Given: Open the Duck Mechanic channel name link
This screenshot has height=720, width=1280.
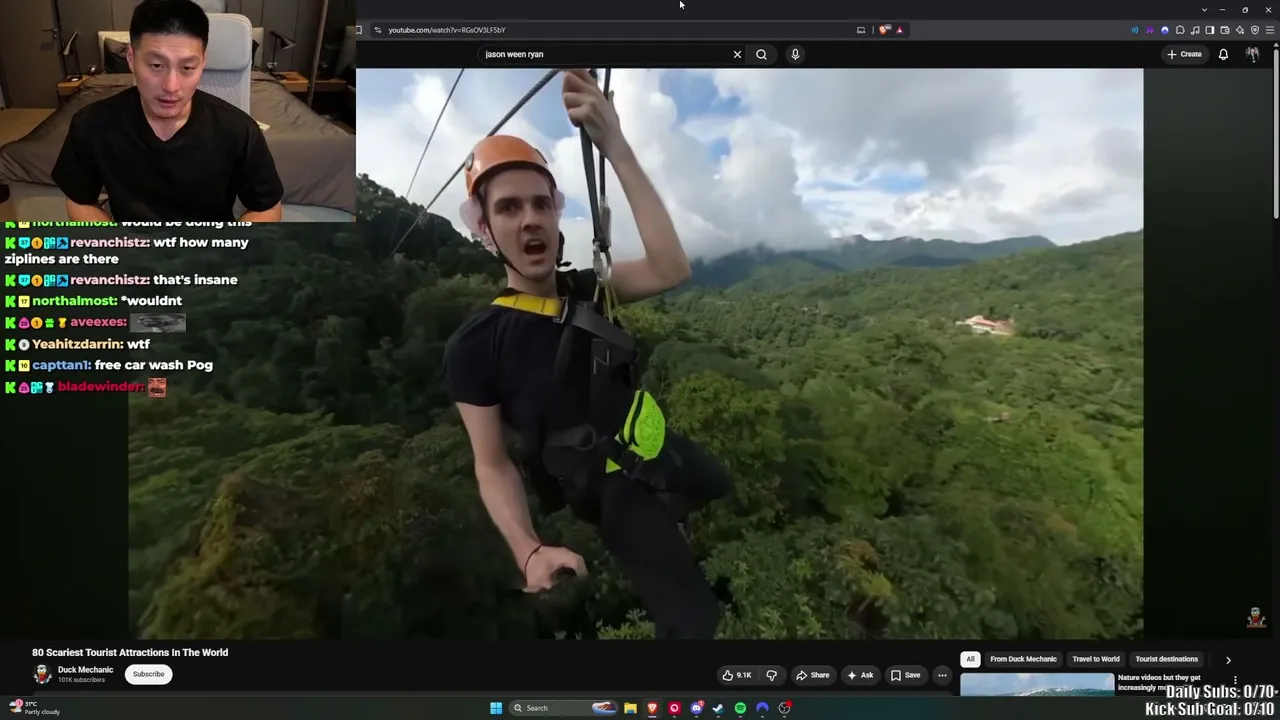Looking at the screenshot, I should (x=85, y=670).
